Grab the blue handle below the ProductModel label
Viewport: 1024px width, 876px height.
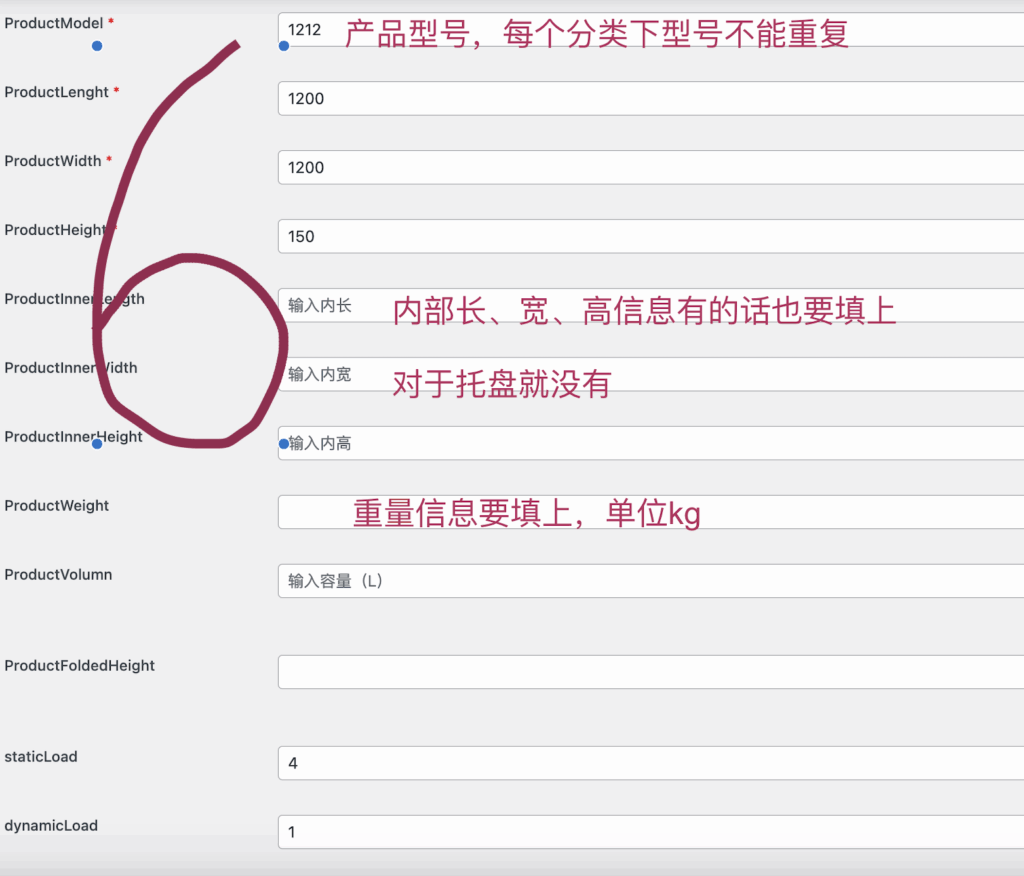pos(97,45)
